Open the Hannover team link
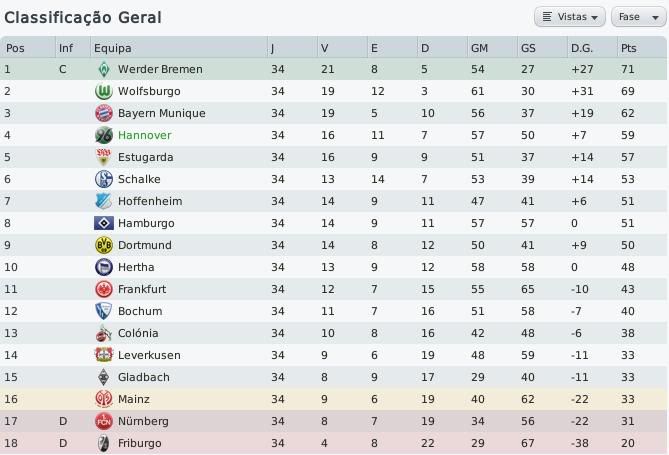The height and width of the screenshot is (455, 669). [x=144, y=136]
